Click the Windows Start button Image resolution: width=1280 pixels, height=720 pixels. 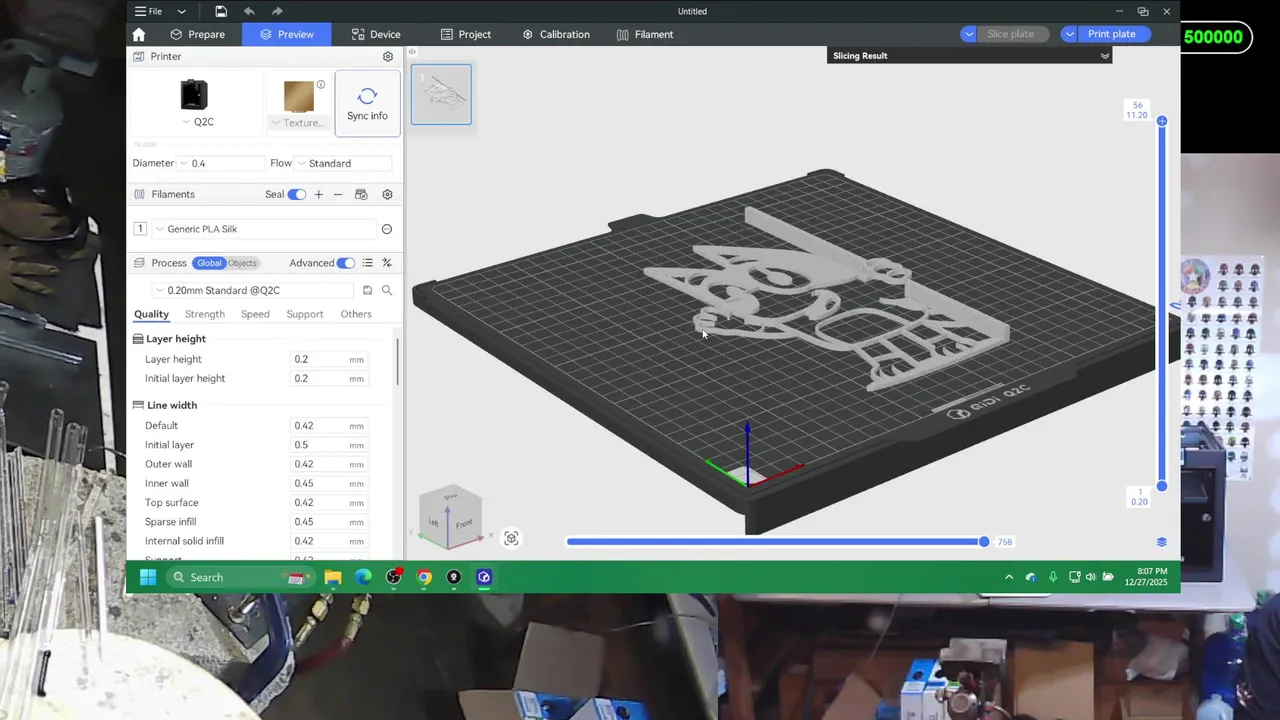[148, 577]
